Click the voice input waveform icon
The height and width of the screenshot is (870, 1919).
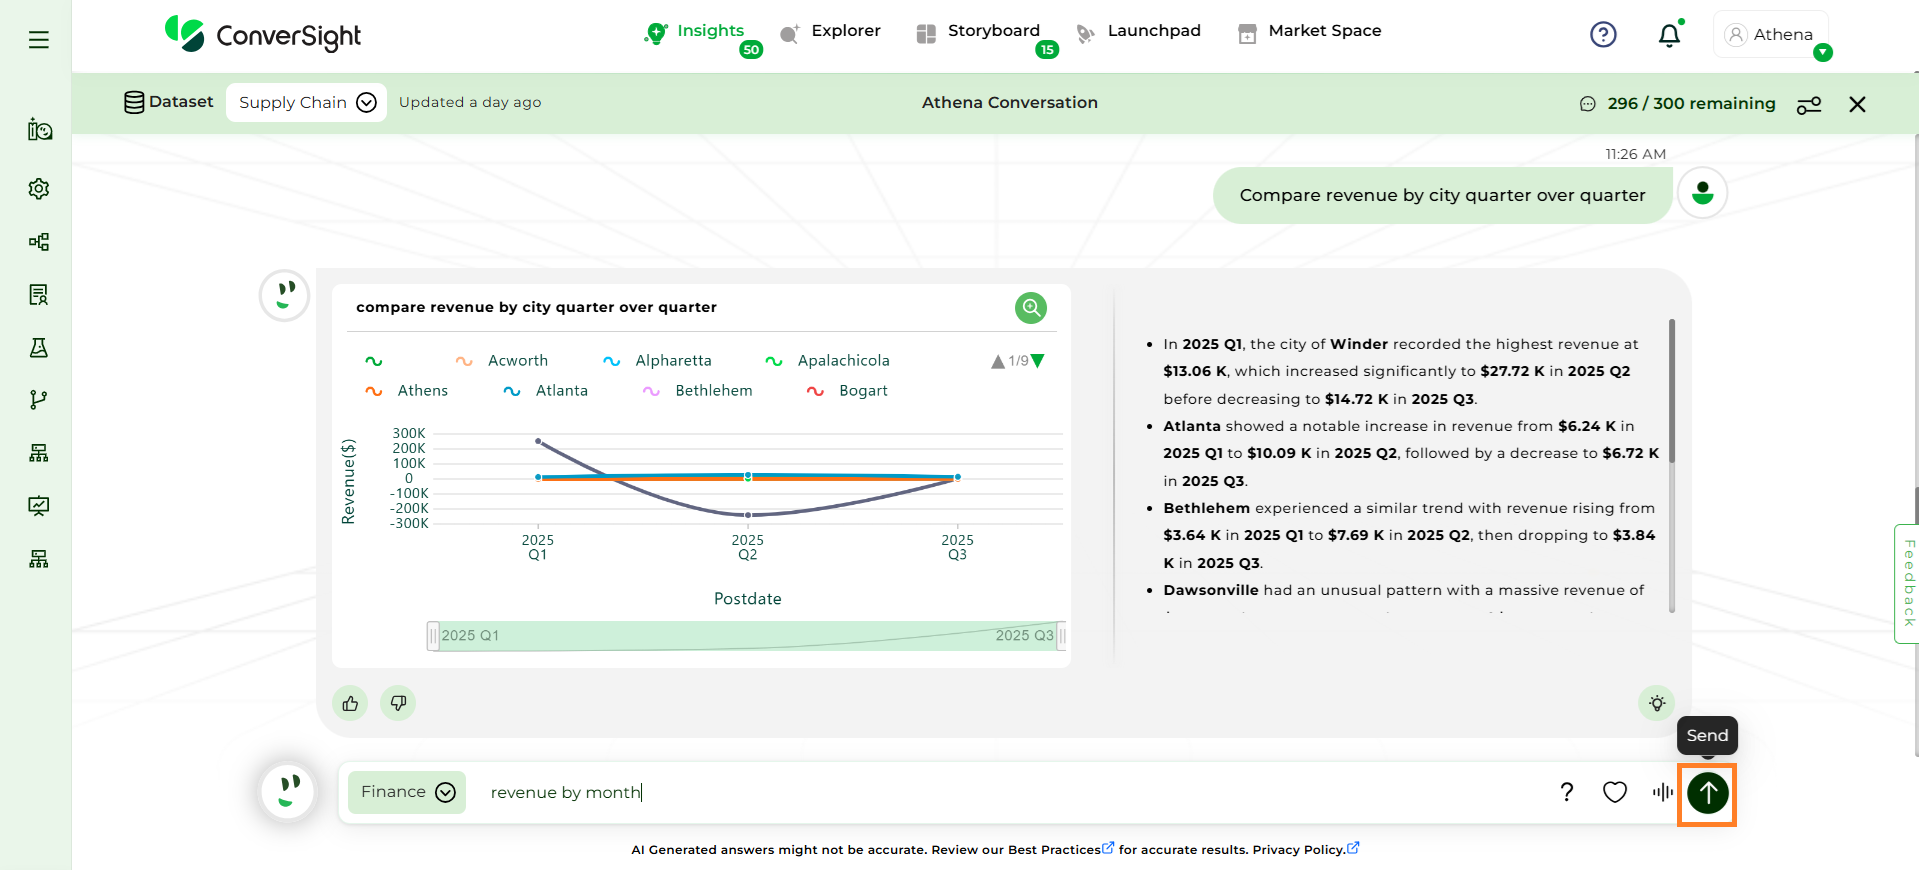pos(1662,792)
